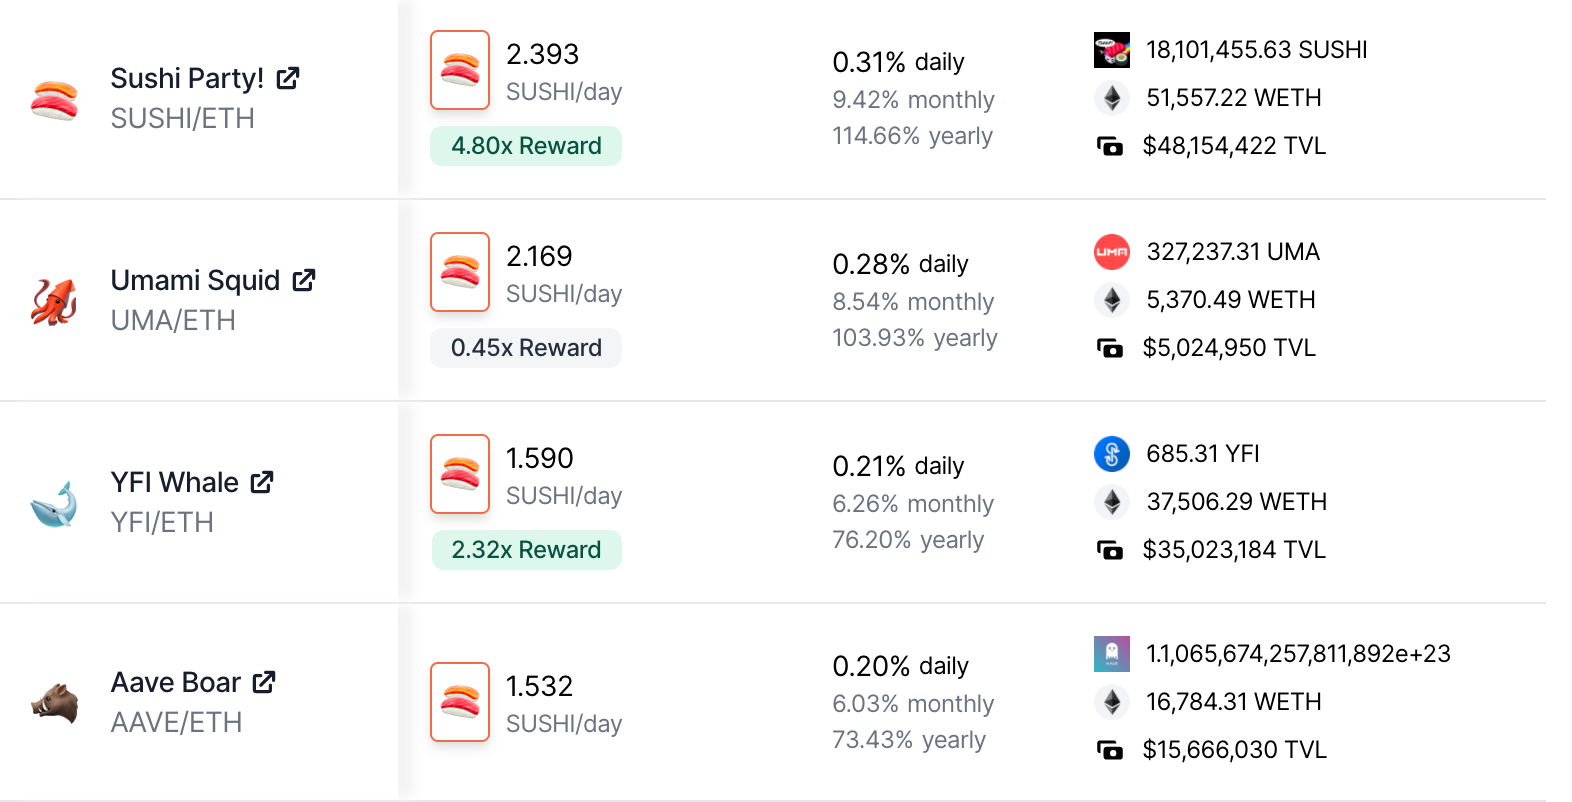Click the UMA token logo

[x=1112, y=252]
